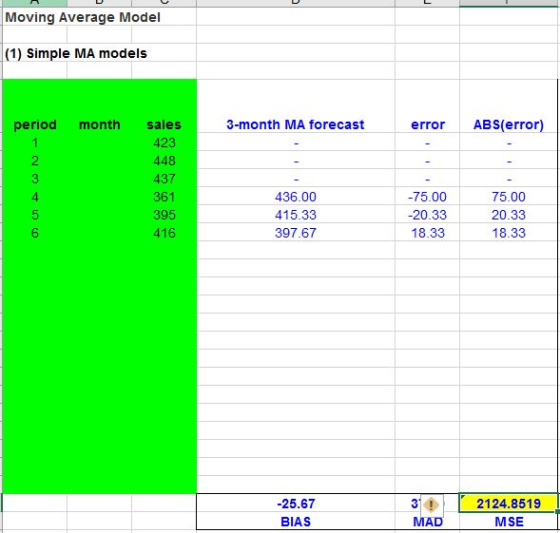Viewport: 560px width, 533px height.
Task: Click the 'sales' header cell
Action: 164,125
